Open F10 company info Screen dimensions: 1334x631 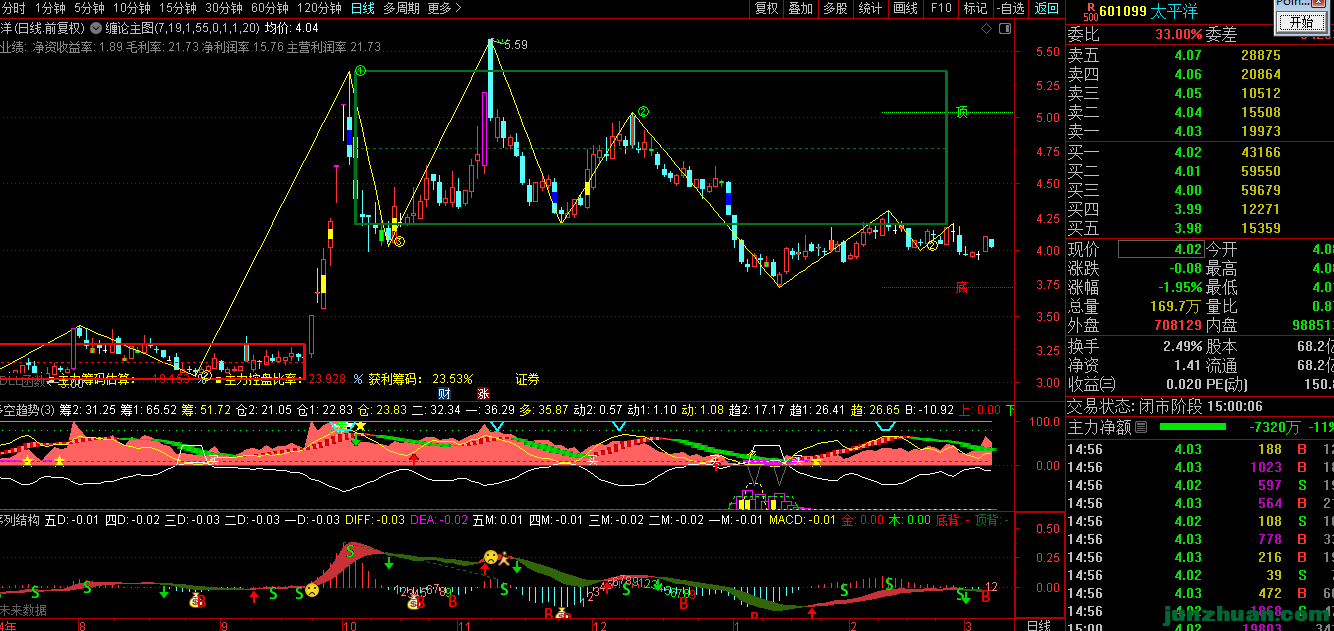[941, 8]
